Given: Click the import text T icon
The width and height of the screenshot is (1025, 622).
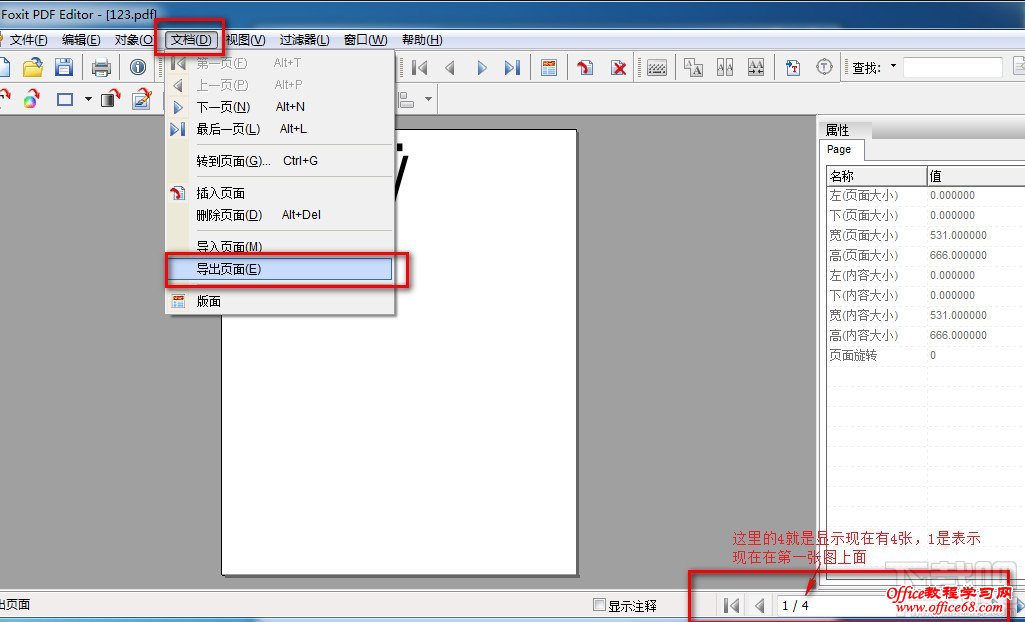Looking at the screenshot, I should click(793, 67).
